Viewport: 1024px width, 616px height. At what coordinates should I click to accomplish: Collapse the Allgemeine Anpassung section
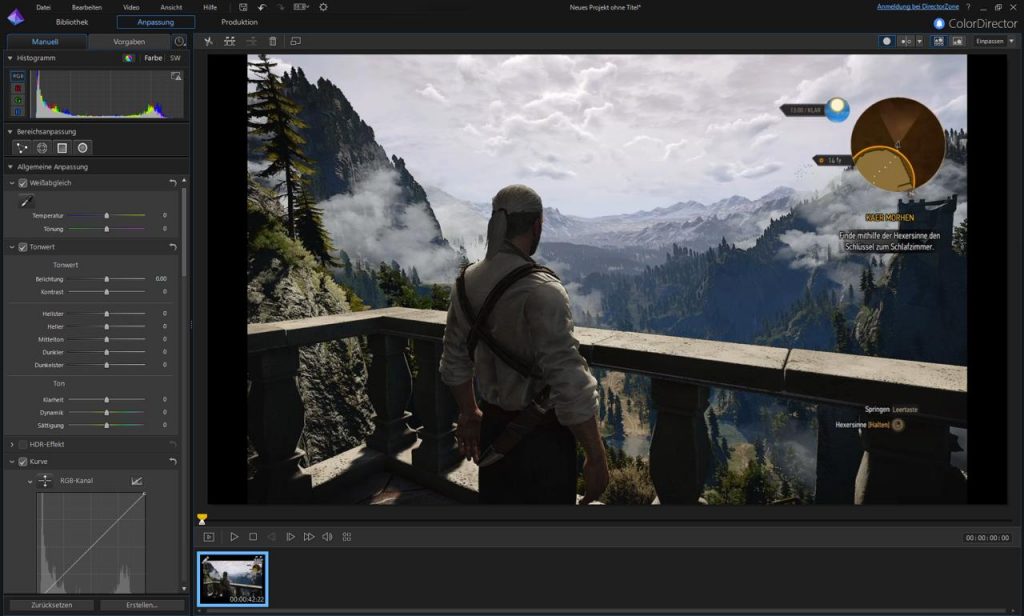tap(10, 167)
